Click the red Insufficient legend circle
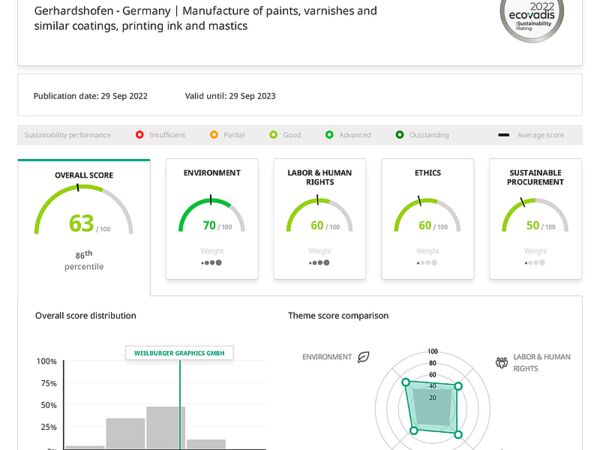600x450 pixels. pyautogui.click(x=140, y=135)
